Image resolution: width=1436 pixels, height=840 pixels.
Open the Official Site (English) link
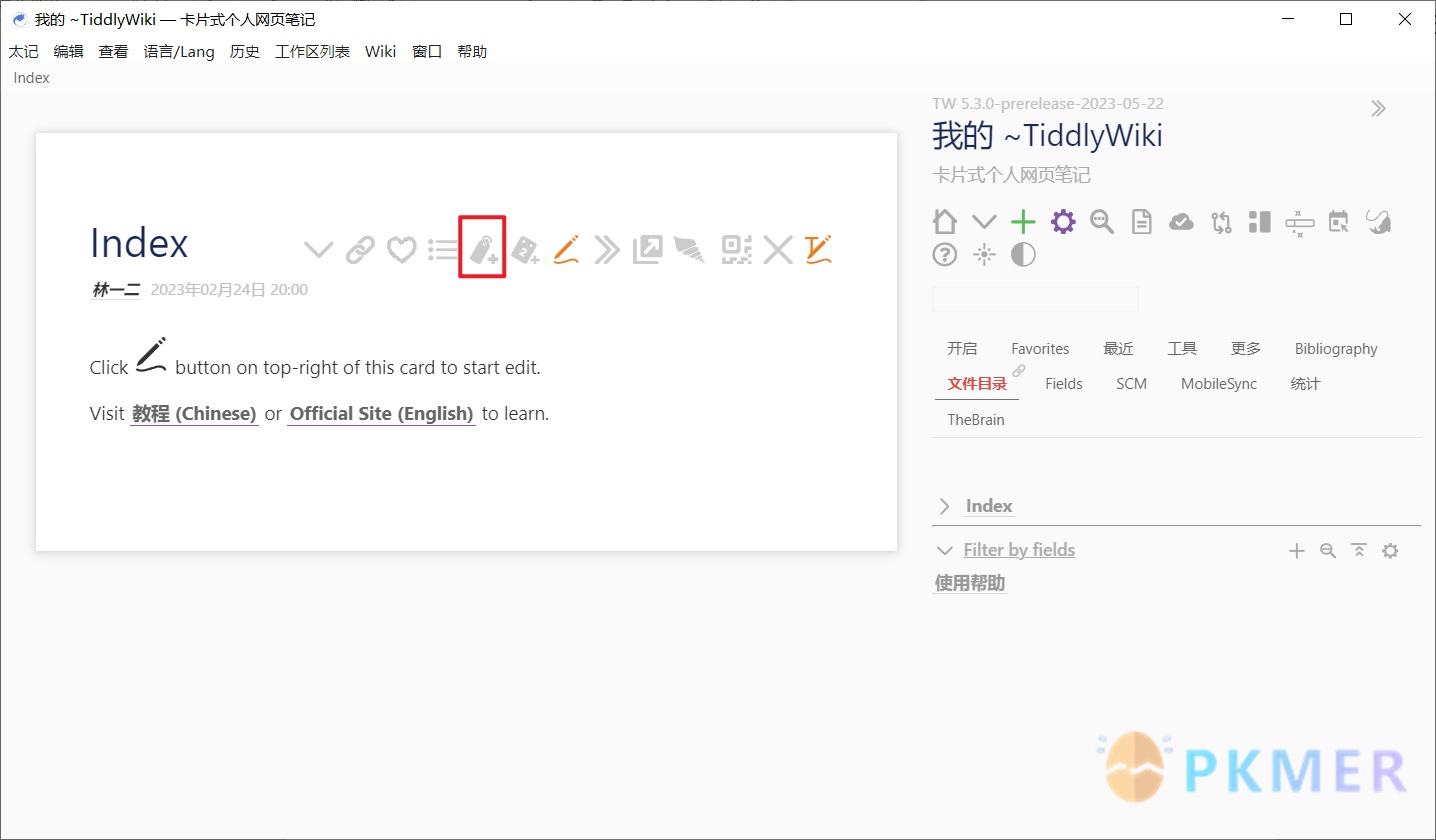pos(381,414)
